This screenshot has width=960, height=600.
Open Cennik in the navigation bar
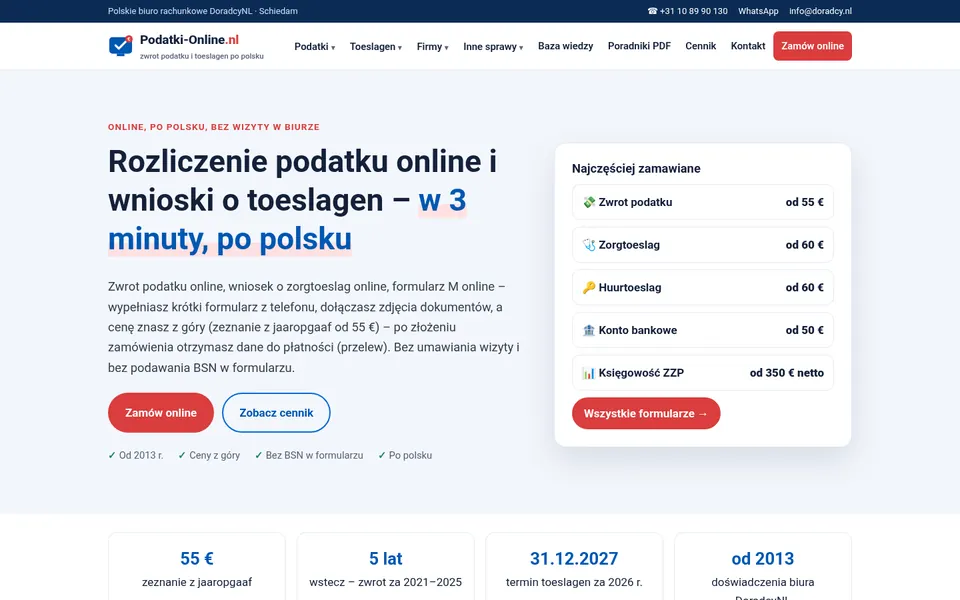point(700,46)
